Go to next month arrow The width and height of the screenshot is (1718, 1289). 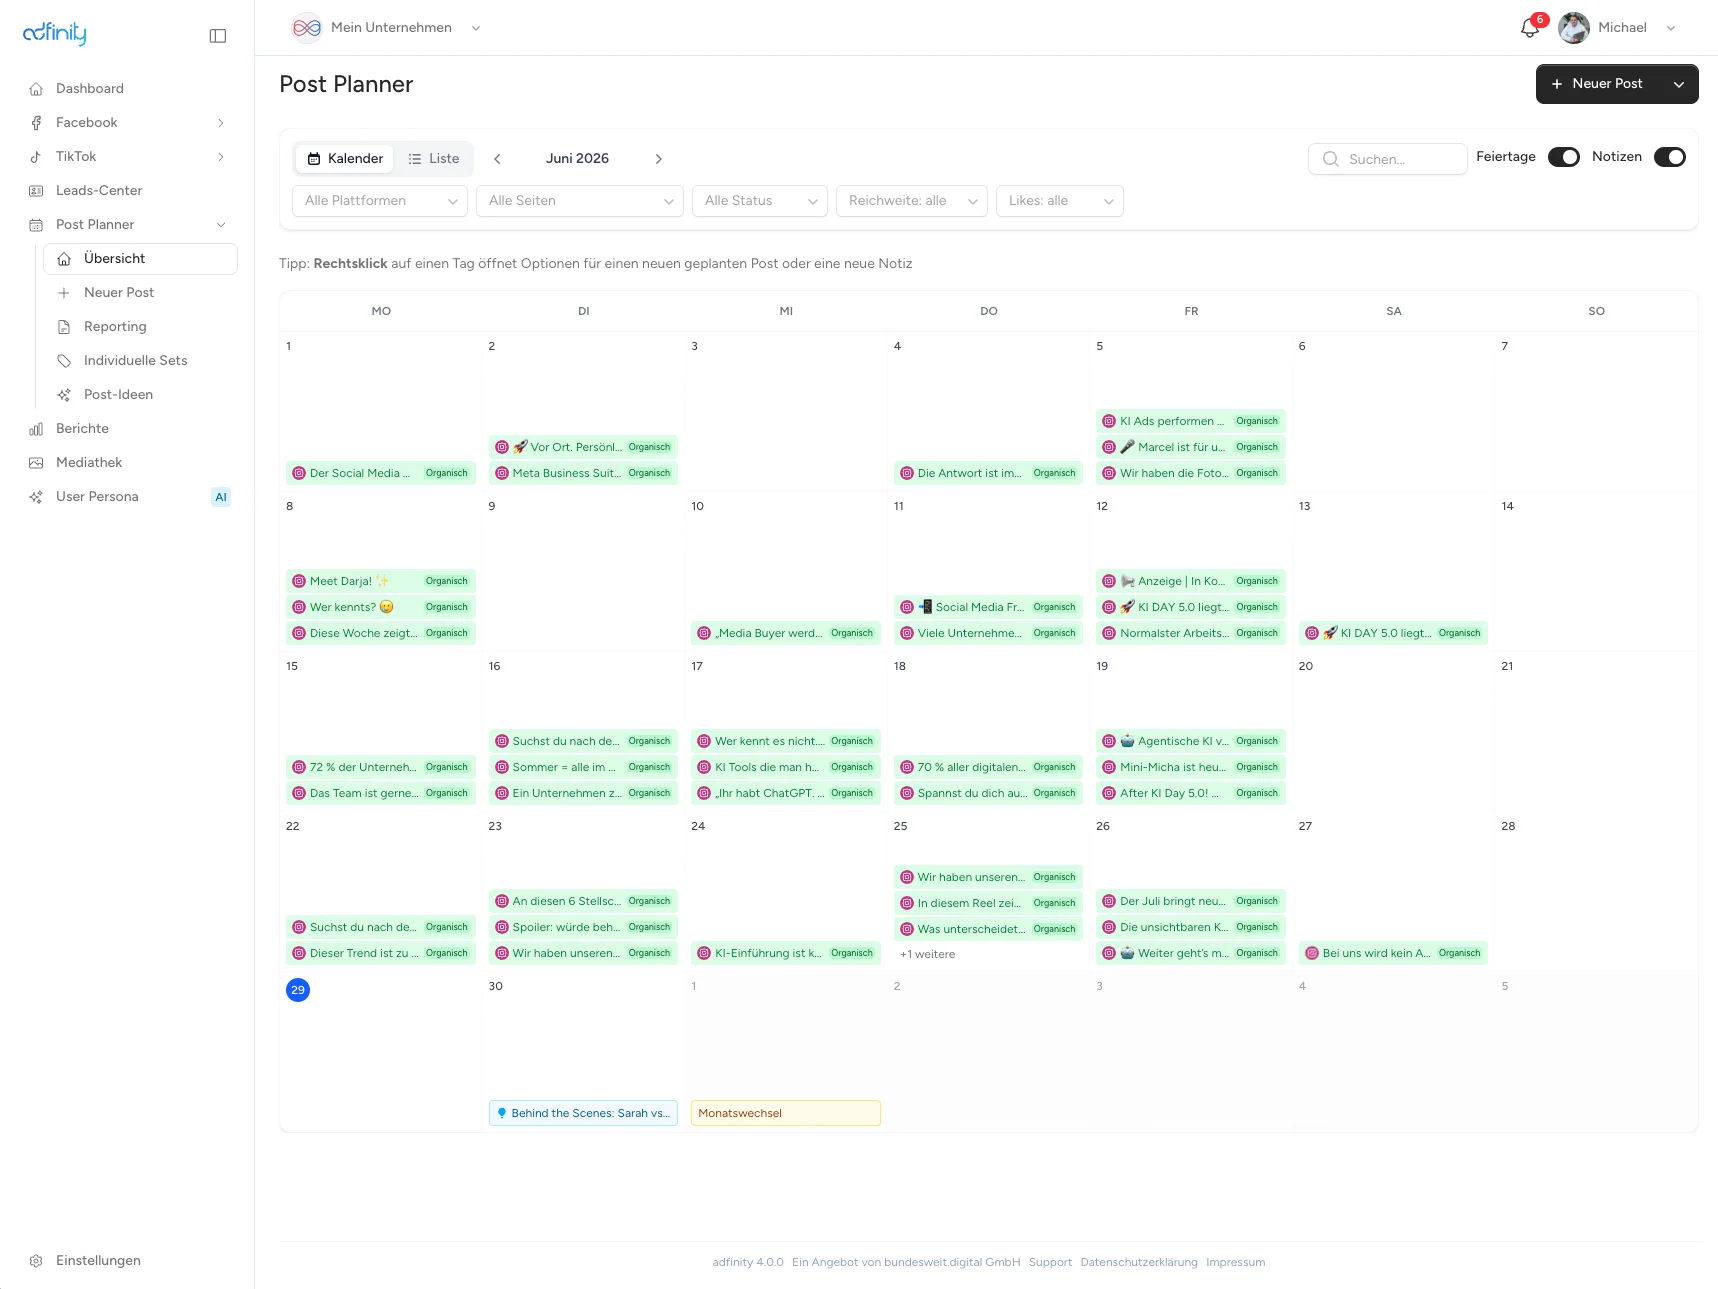pos(658,159)
